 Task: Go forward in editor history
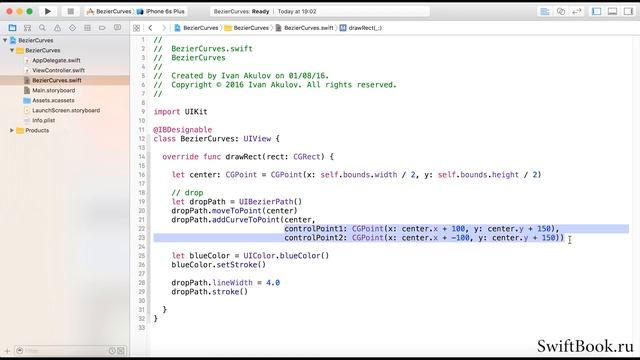(x=164, y=28)
